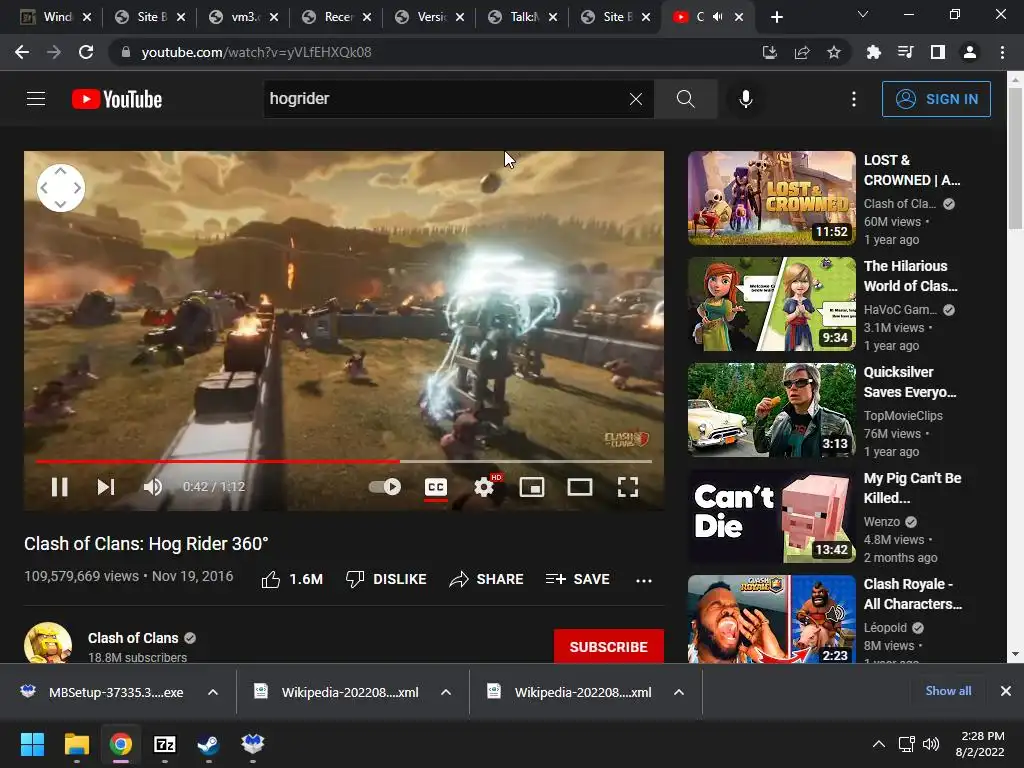Expand first Wikipedia xml download options
The image size is (1024, 768).
tap(446, 692)
